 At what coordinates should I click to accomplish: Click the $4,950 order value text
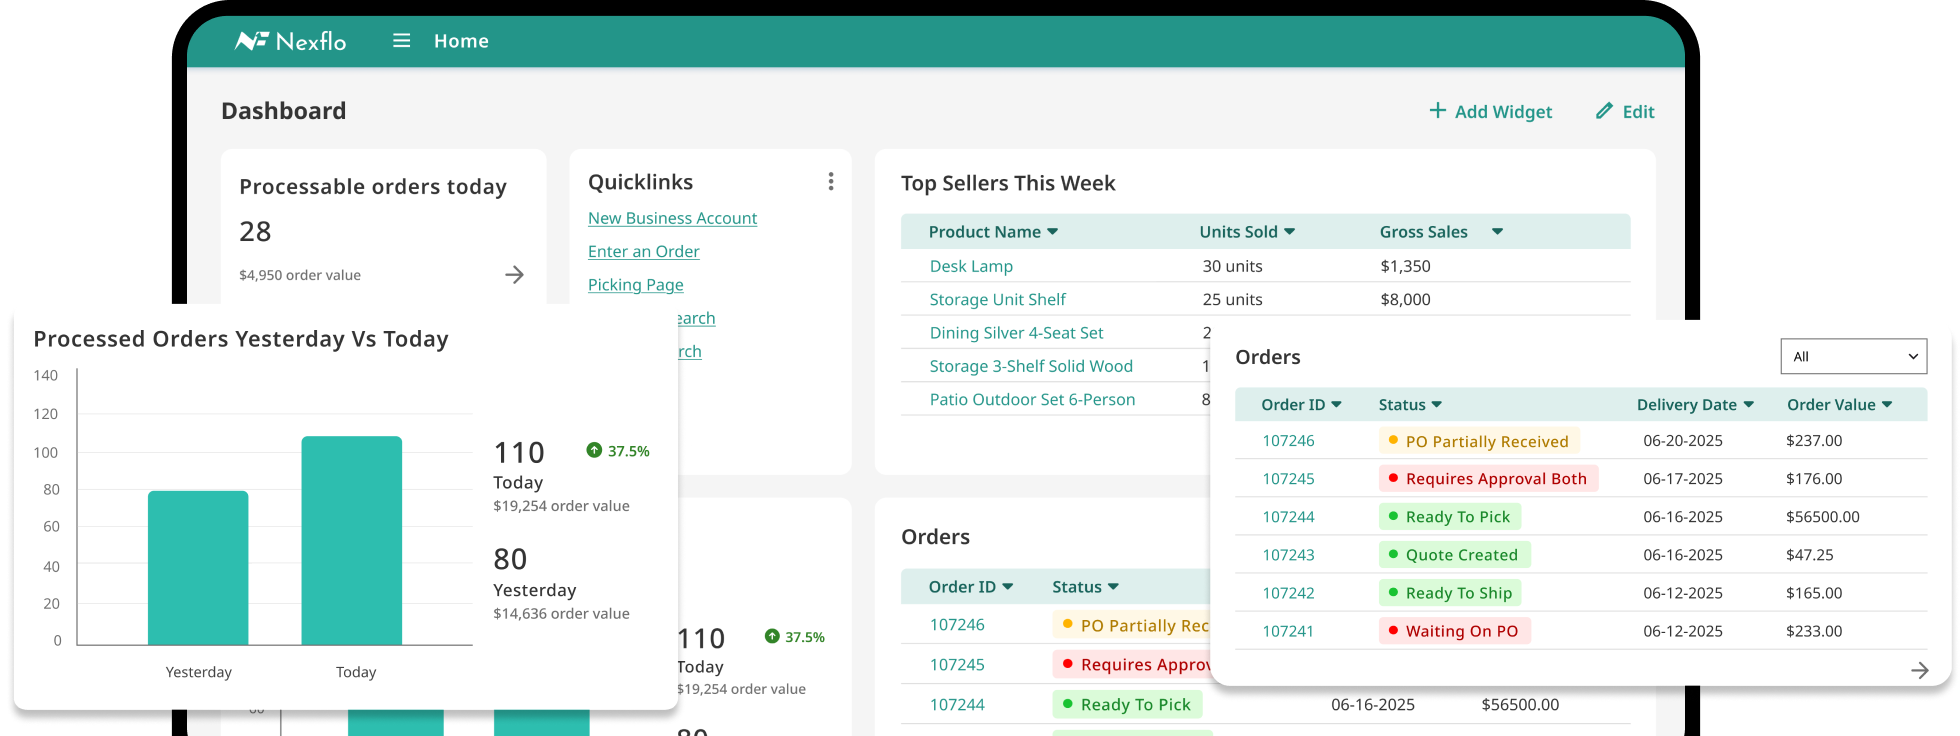coord(300,275)
